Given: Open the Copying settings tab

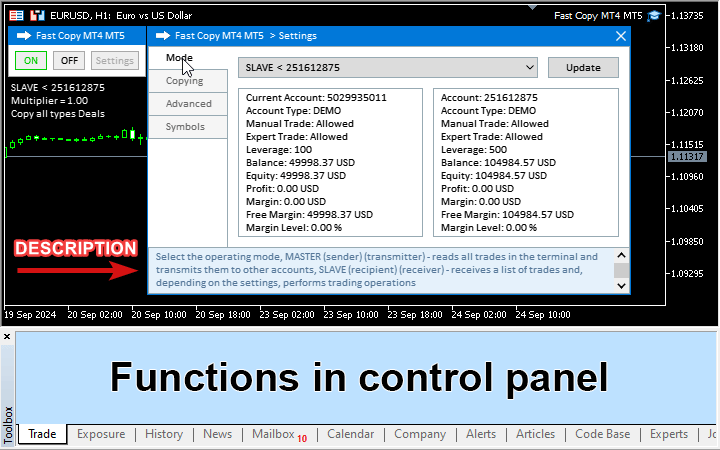Looking at the screenshot, I should coord(188,81).
